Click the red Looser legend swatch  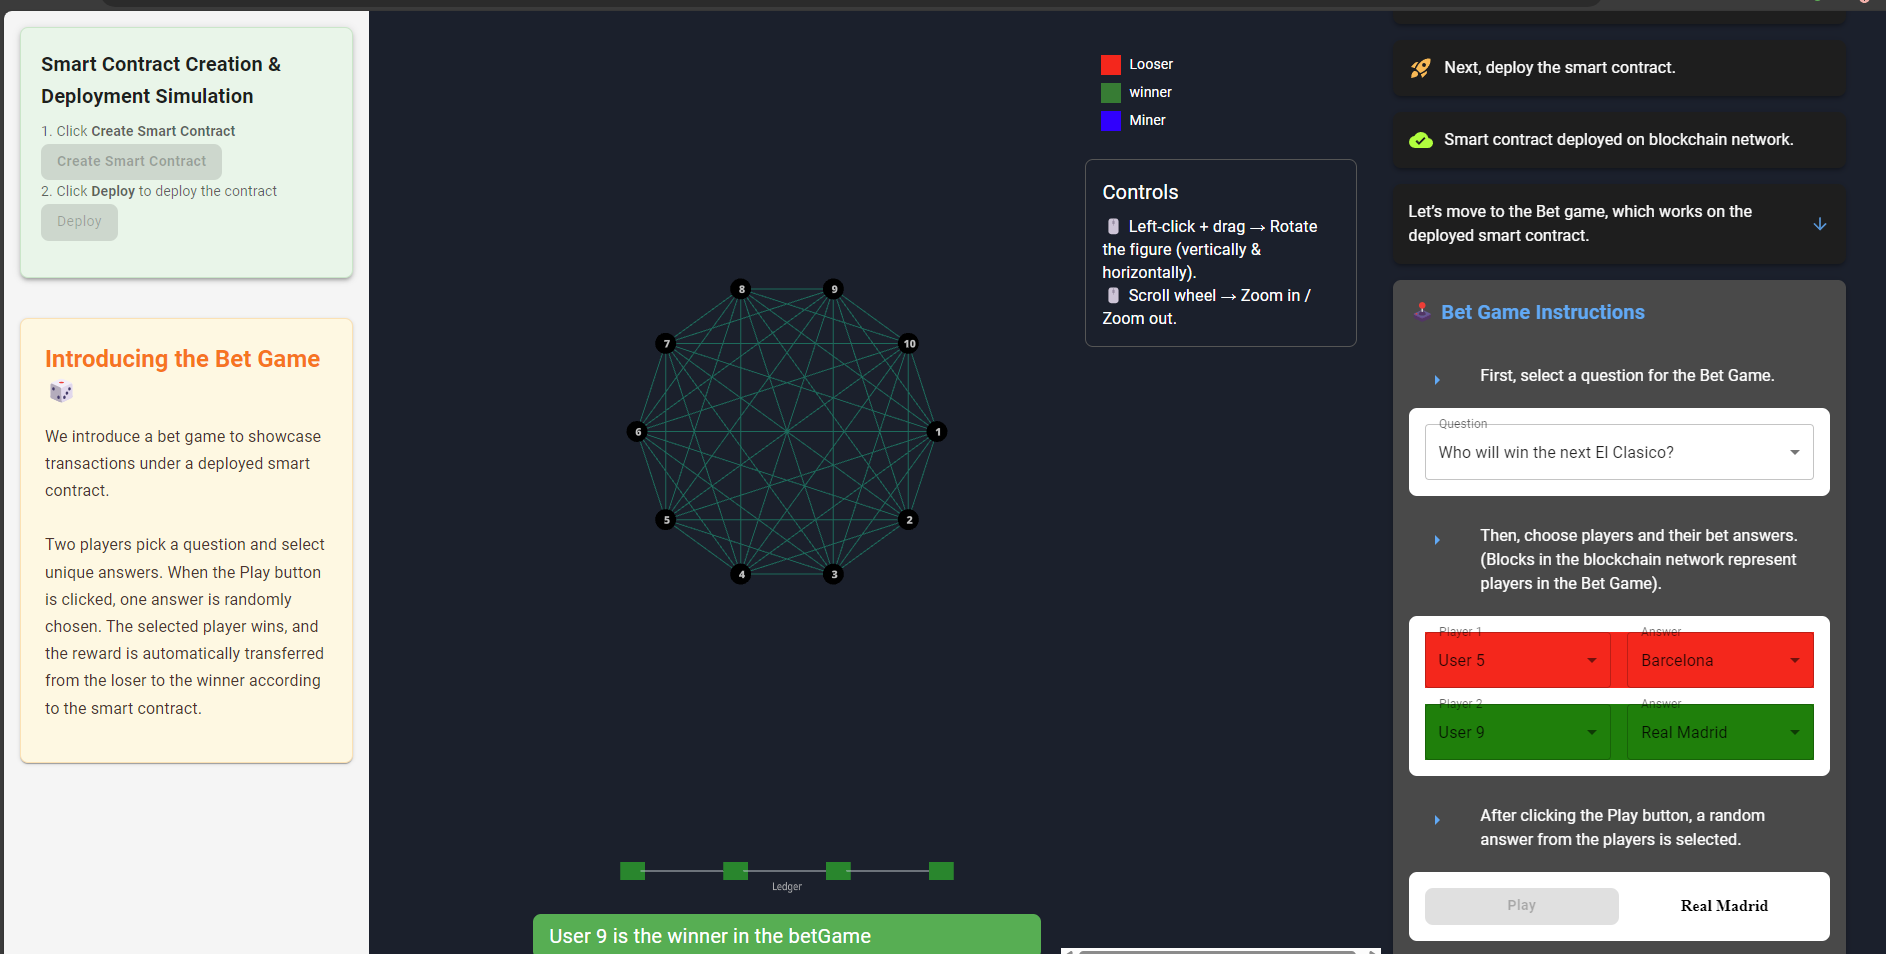pos(1110,65)
